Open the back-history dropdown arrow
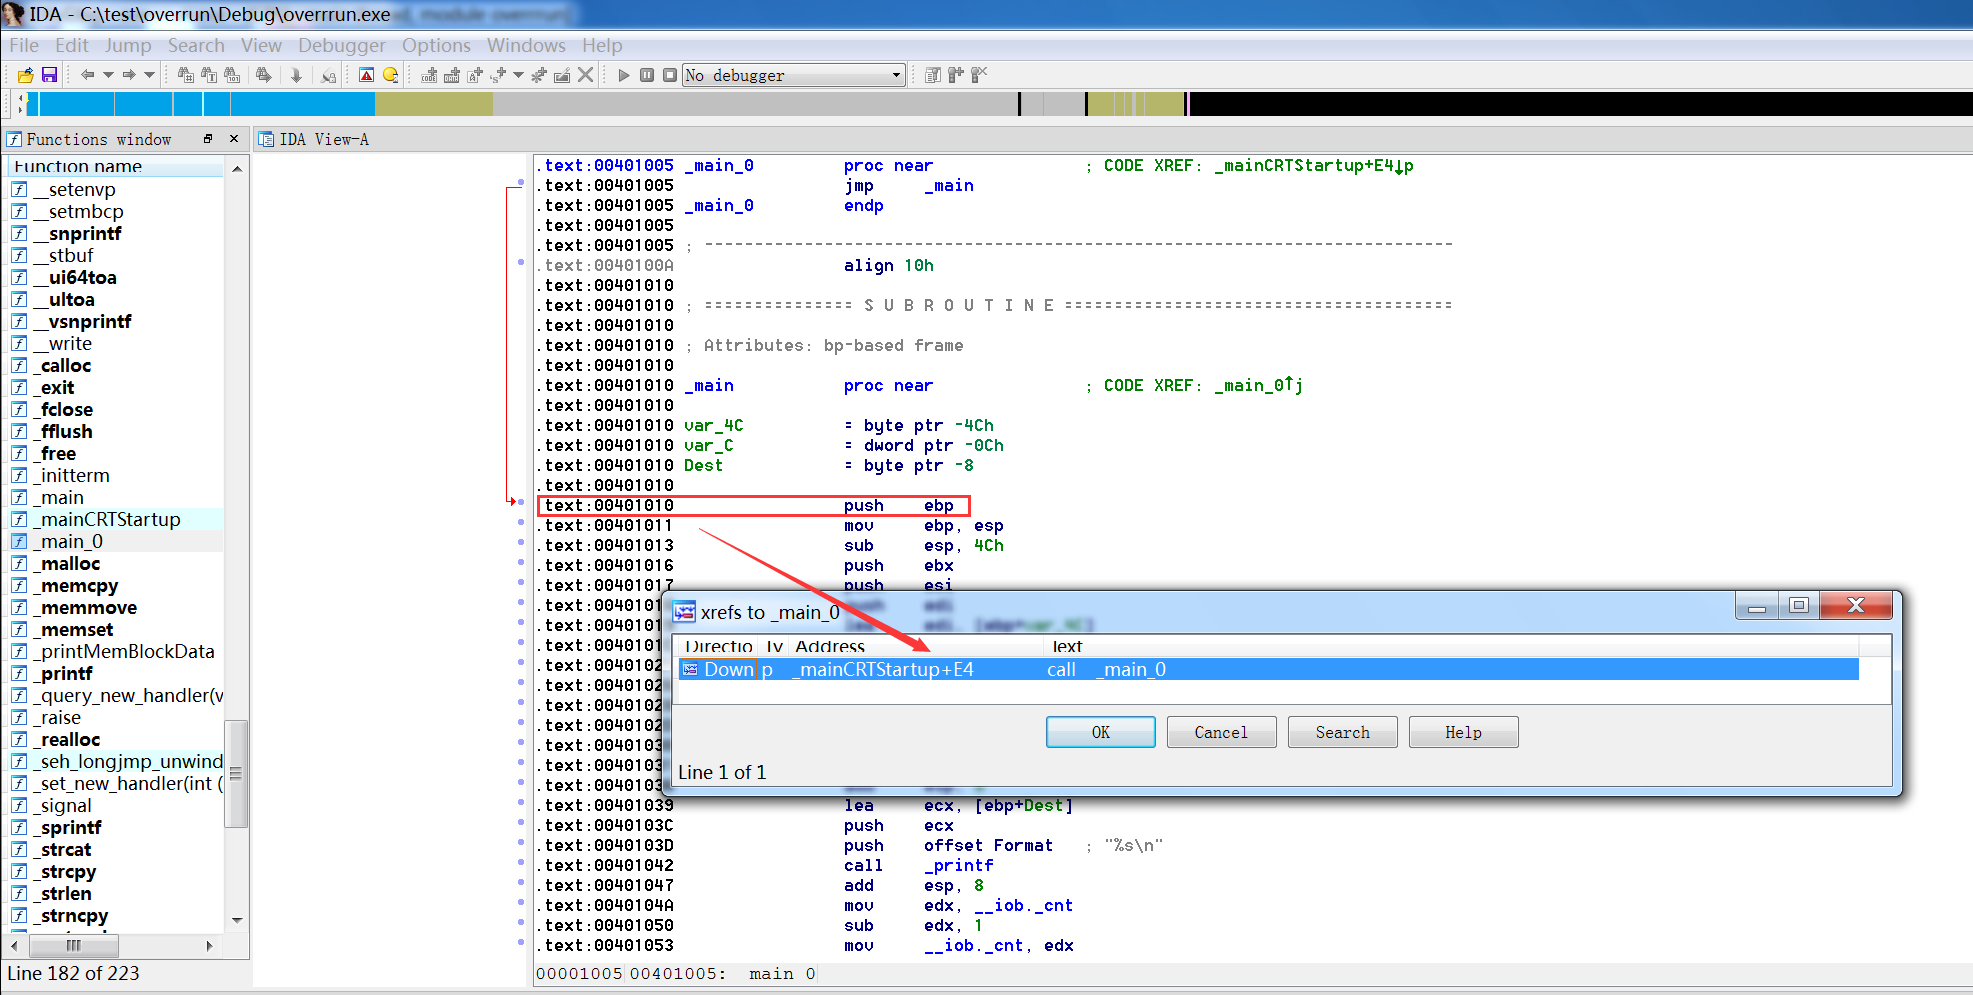Screen dimensions: 1973x995 (x=108, y=75)
